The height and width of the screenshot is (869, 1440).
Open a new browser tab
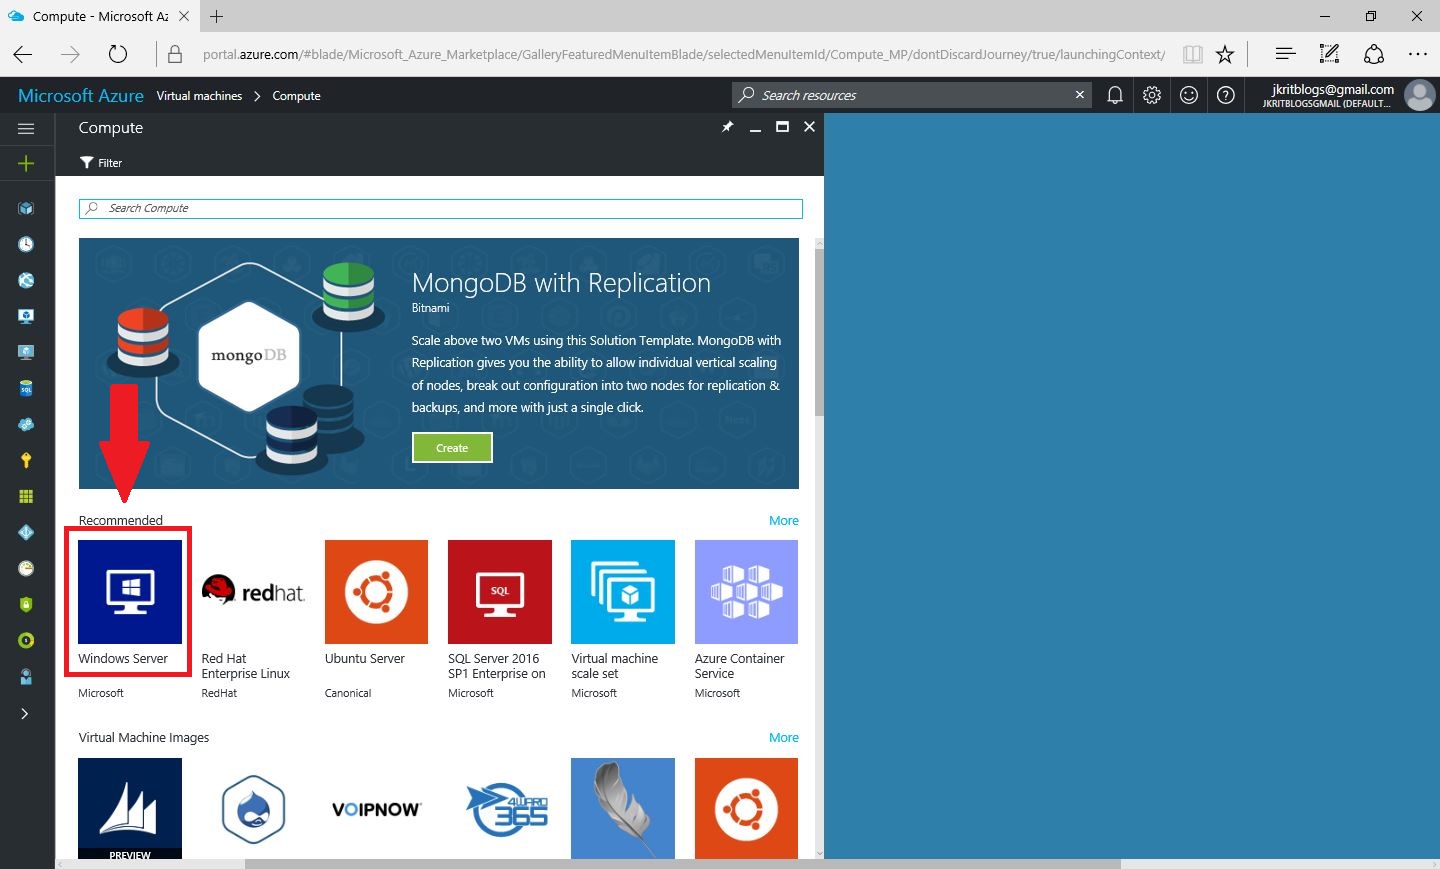216,16
